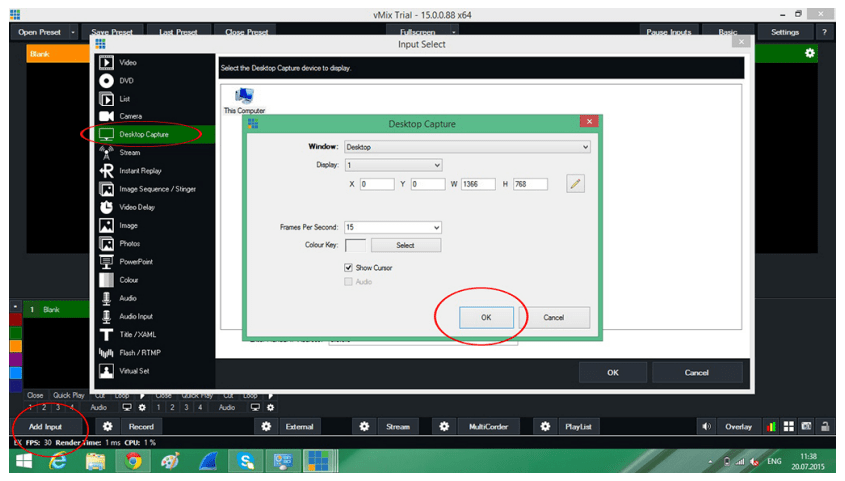
Task: Select This Computer capture device
Action: coord(244,101)
